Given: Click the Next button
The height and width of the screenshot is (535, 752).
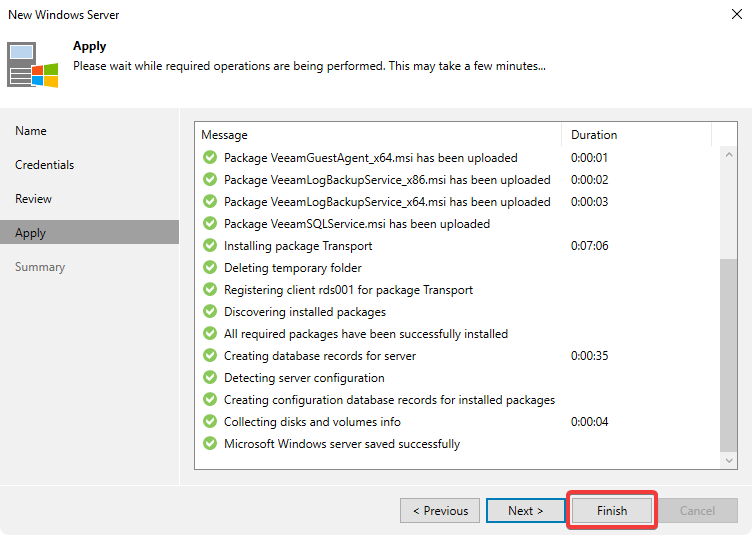Looking at the screenshot, I should click(525, 510).
